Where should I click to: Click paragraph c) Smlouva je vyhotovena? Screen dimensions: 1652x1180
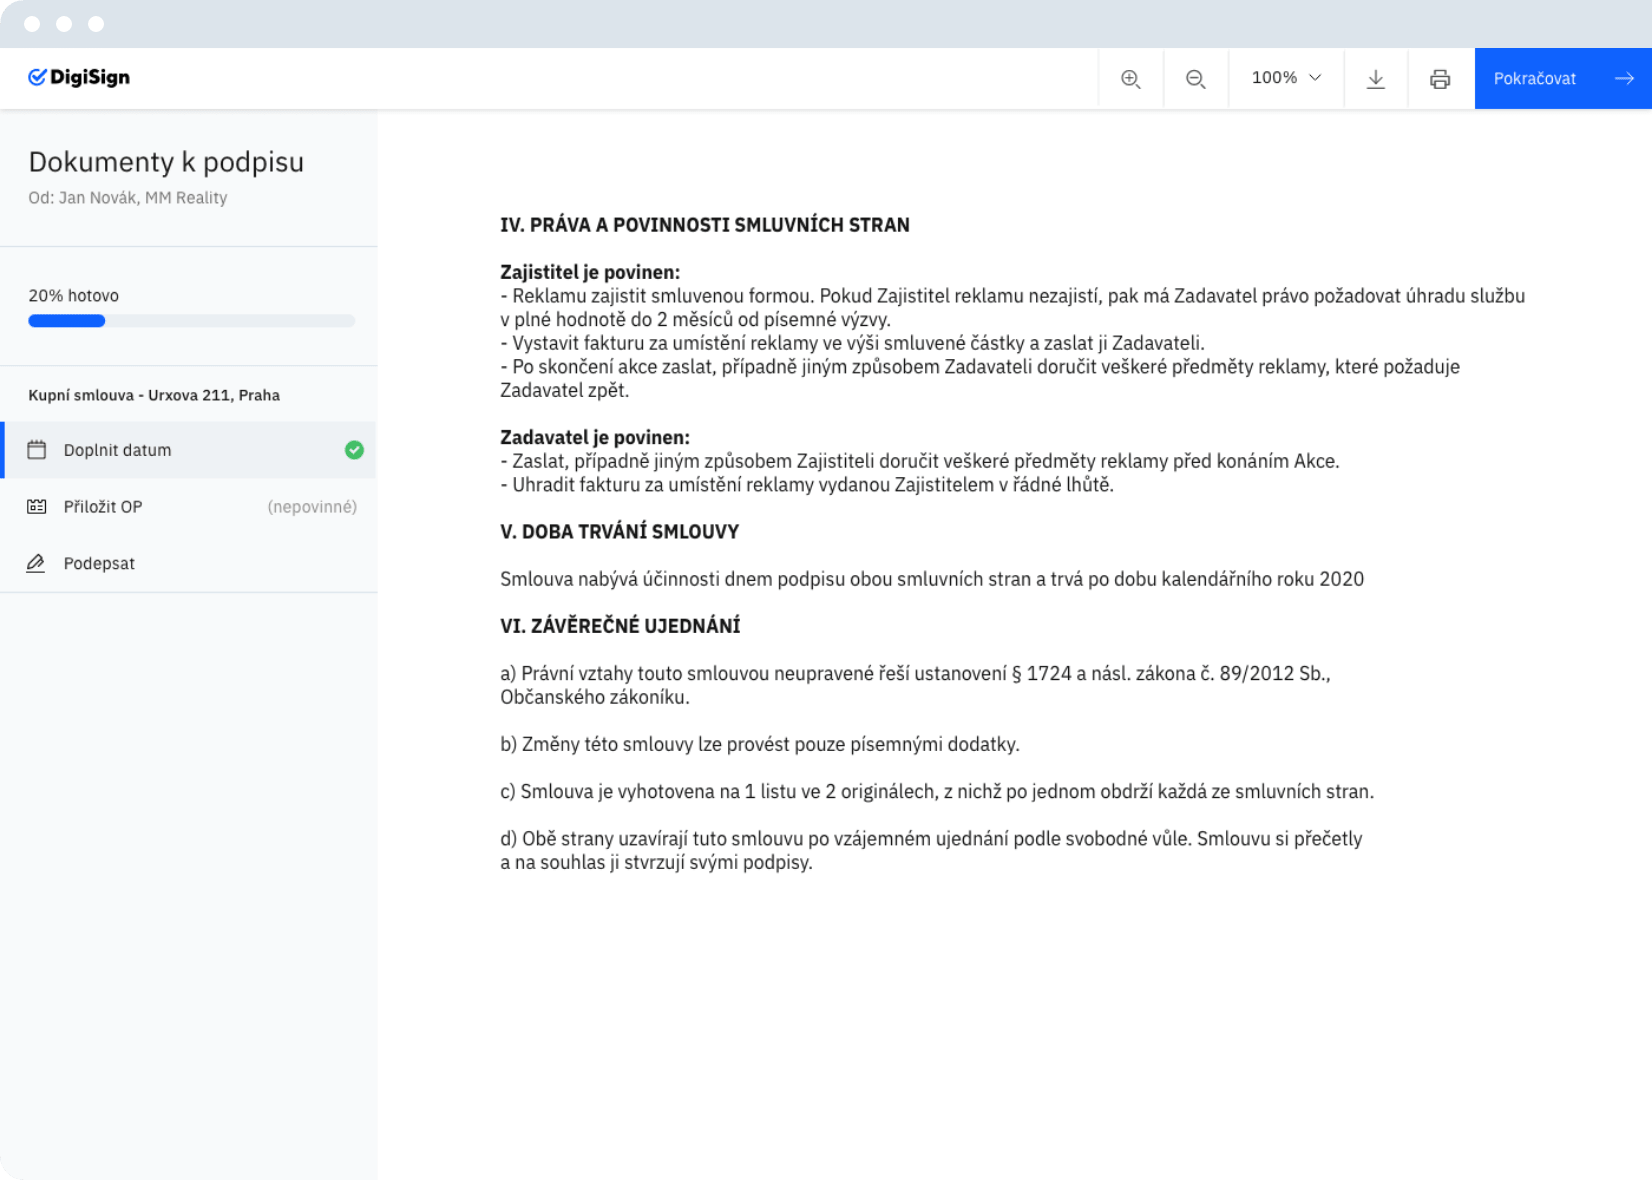(x=937, y=791)
